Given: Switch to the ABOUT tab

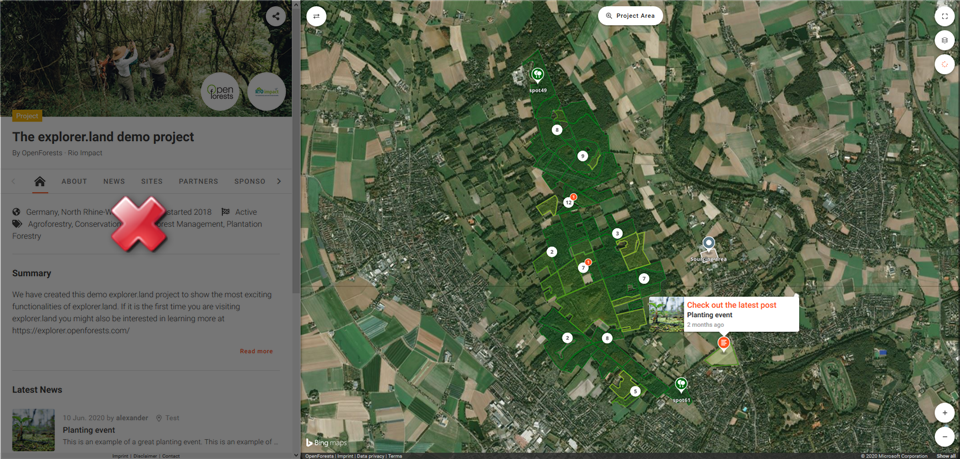Looking at the screenshot, I should pyautogui.click(x=74, y=181).
